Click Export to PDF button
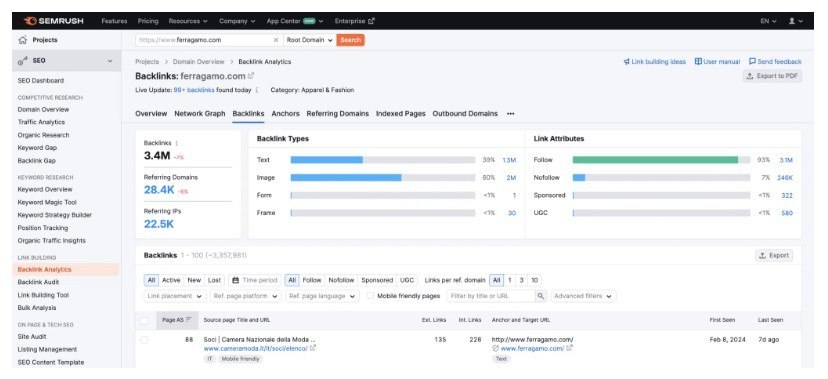The image size is (828, 379). (772, 76)
